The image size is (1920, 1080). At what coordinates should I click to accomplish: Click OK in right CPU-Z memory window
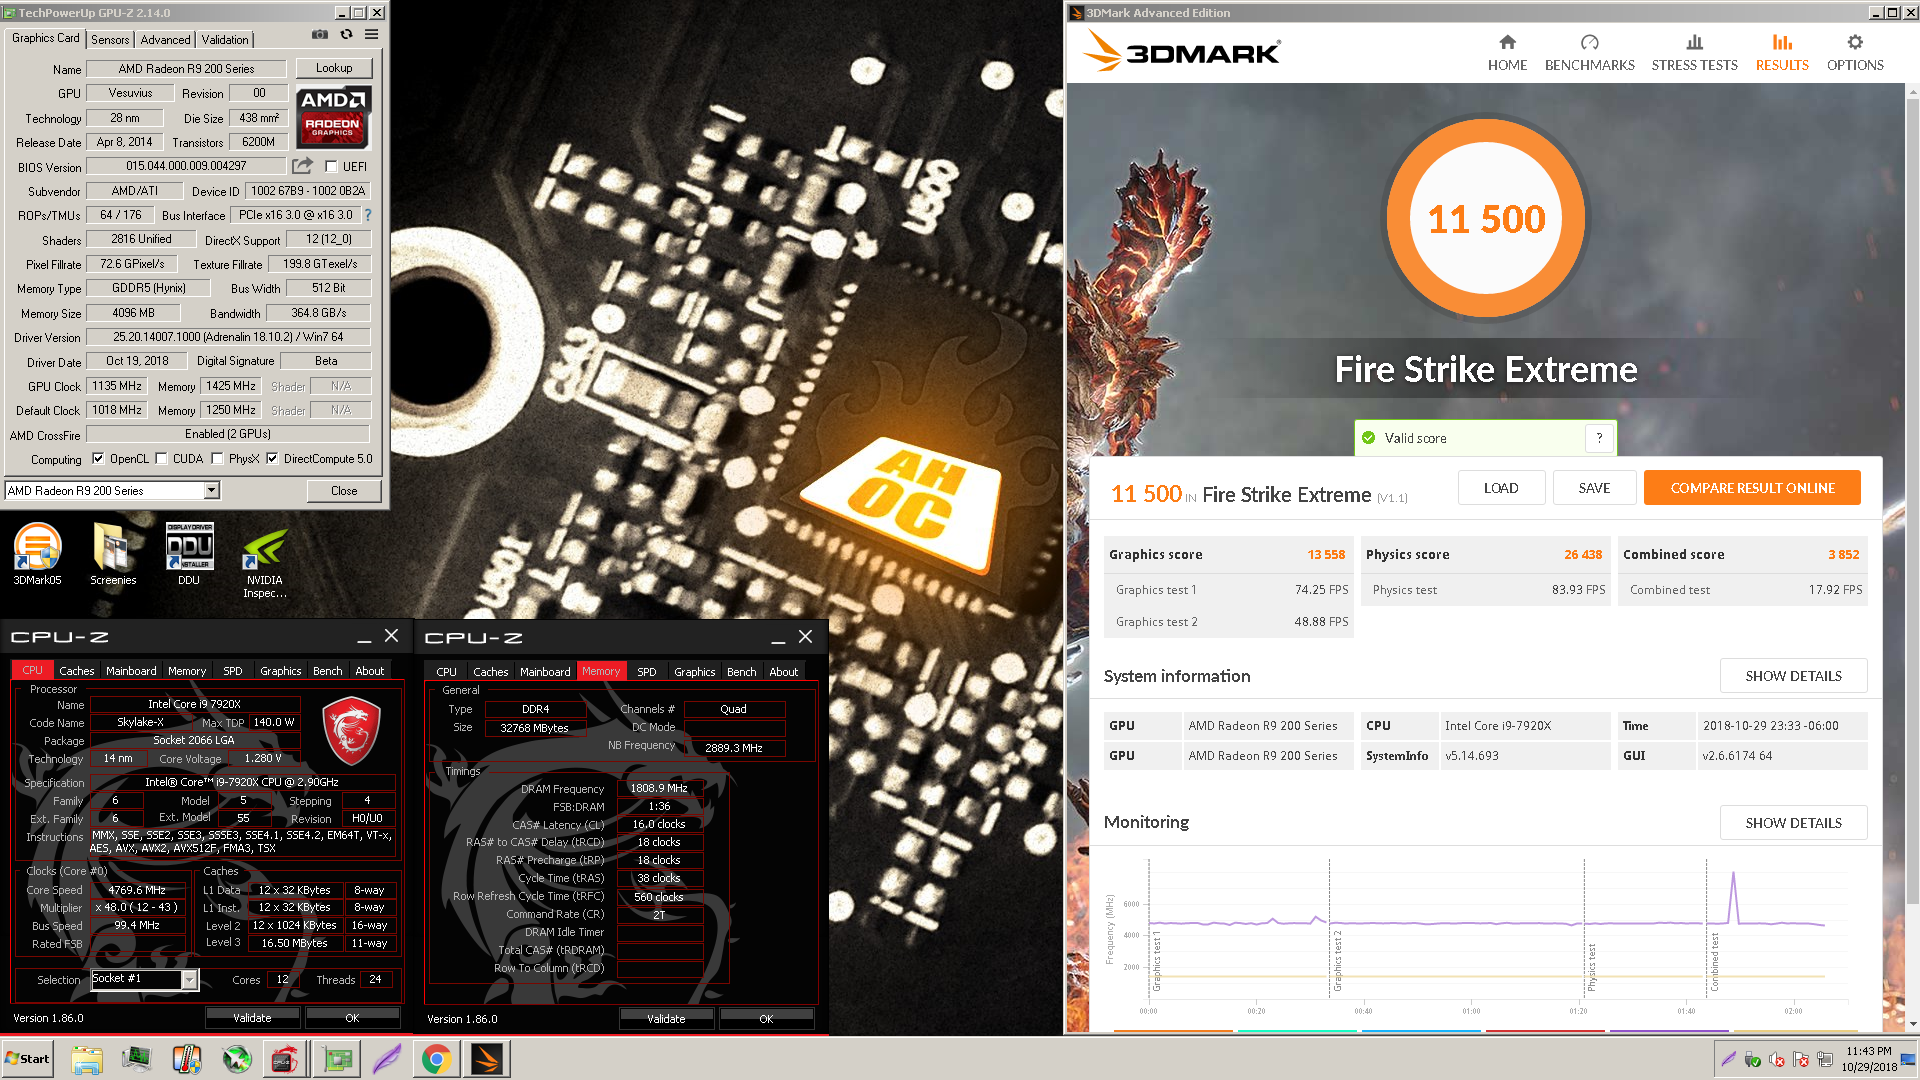point(766,1019)
